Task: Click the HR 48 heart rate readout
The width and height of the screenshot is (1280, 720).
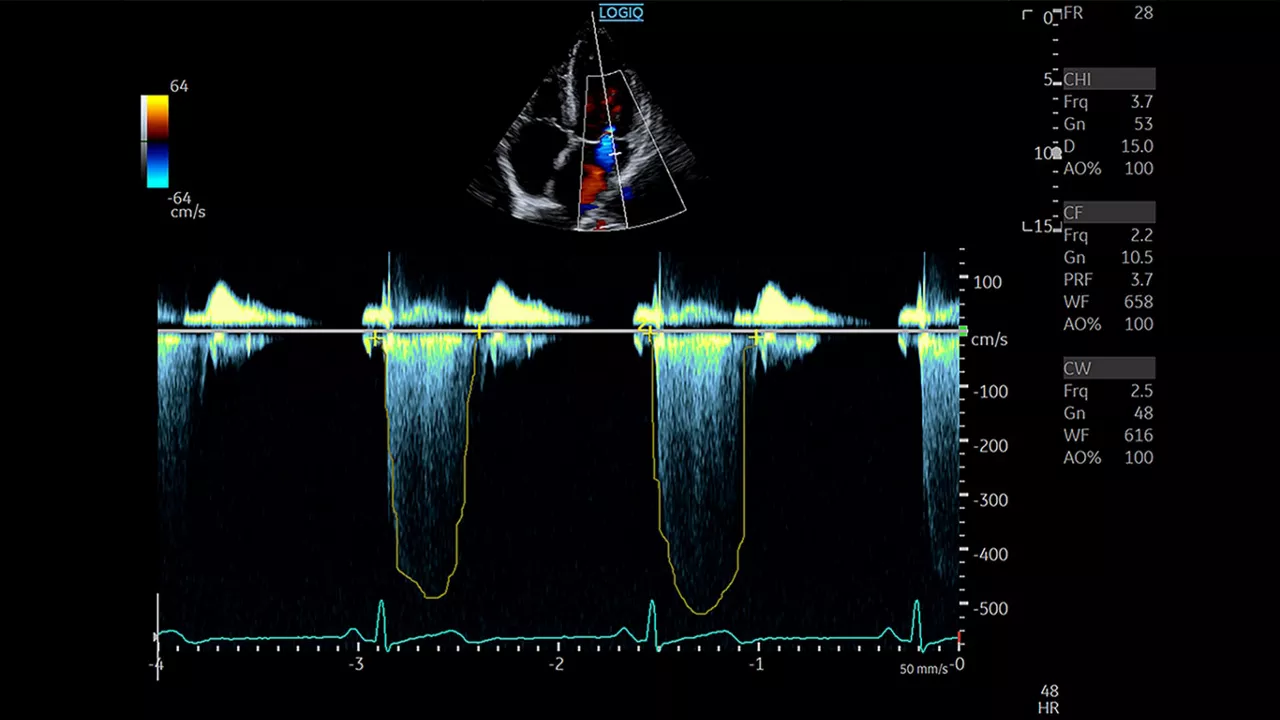Action: point(1050,699)
